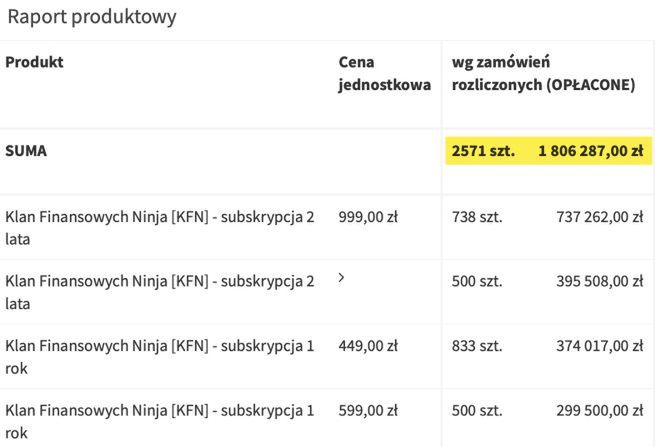Viewport: 655px width, 447px height.
Task: Click the highlighted '2571 szt.' total
Action: (x=483, y=151)
